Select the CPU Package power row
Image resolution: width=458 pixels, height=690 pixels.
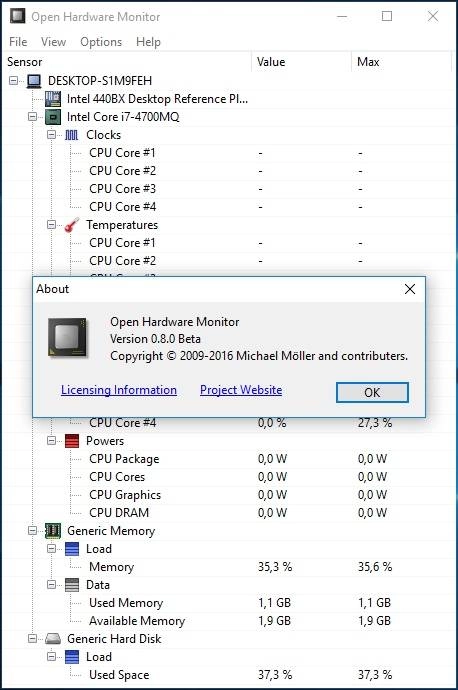[x=229, y=459]
